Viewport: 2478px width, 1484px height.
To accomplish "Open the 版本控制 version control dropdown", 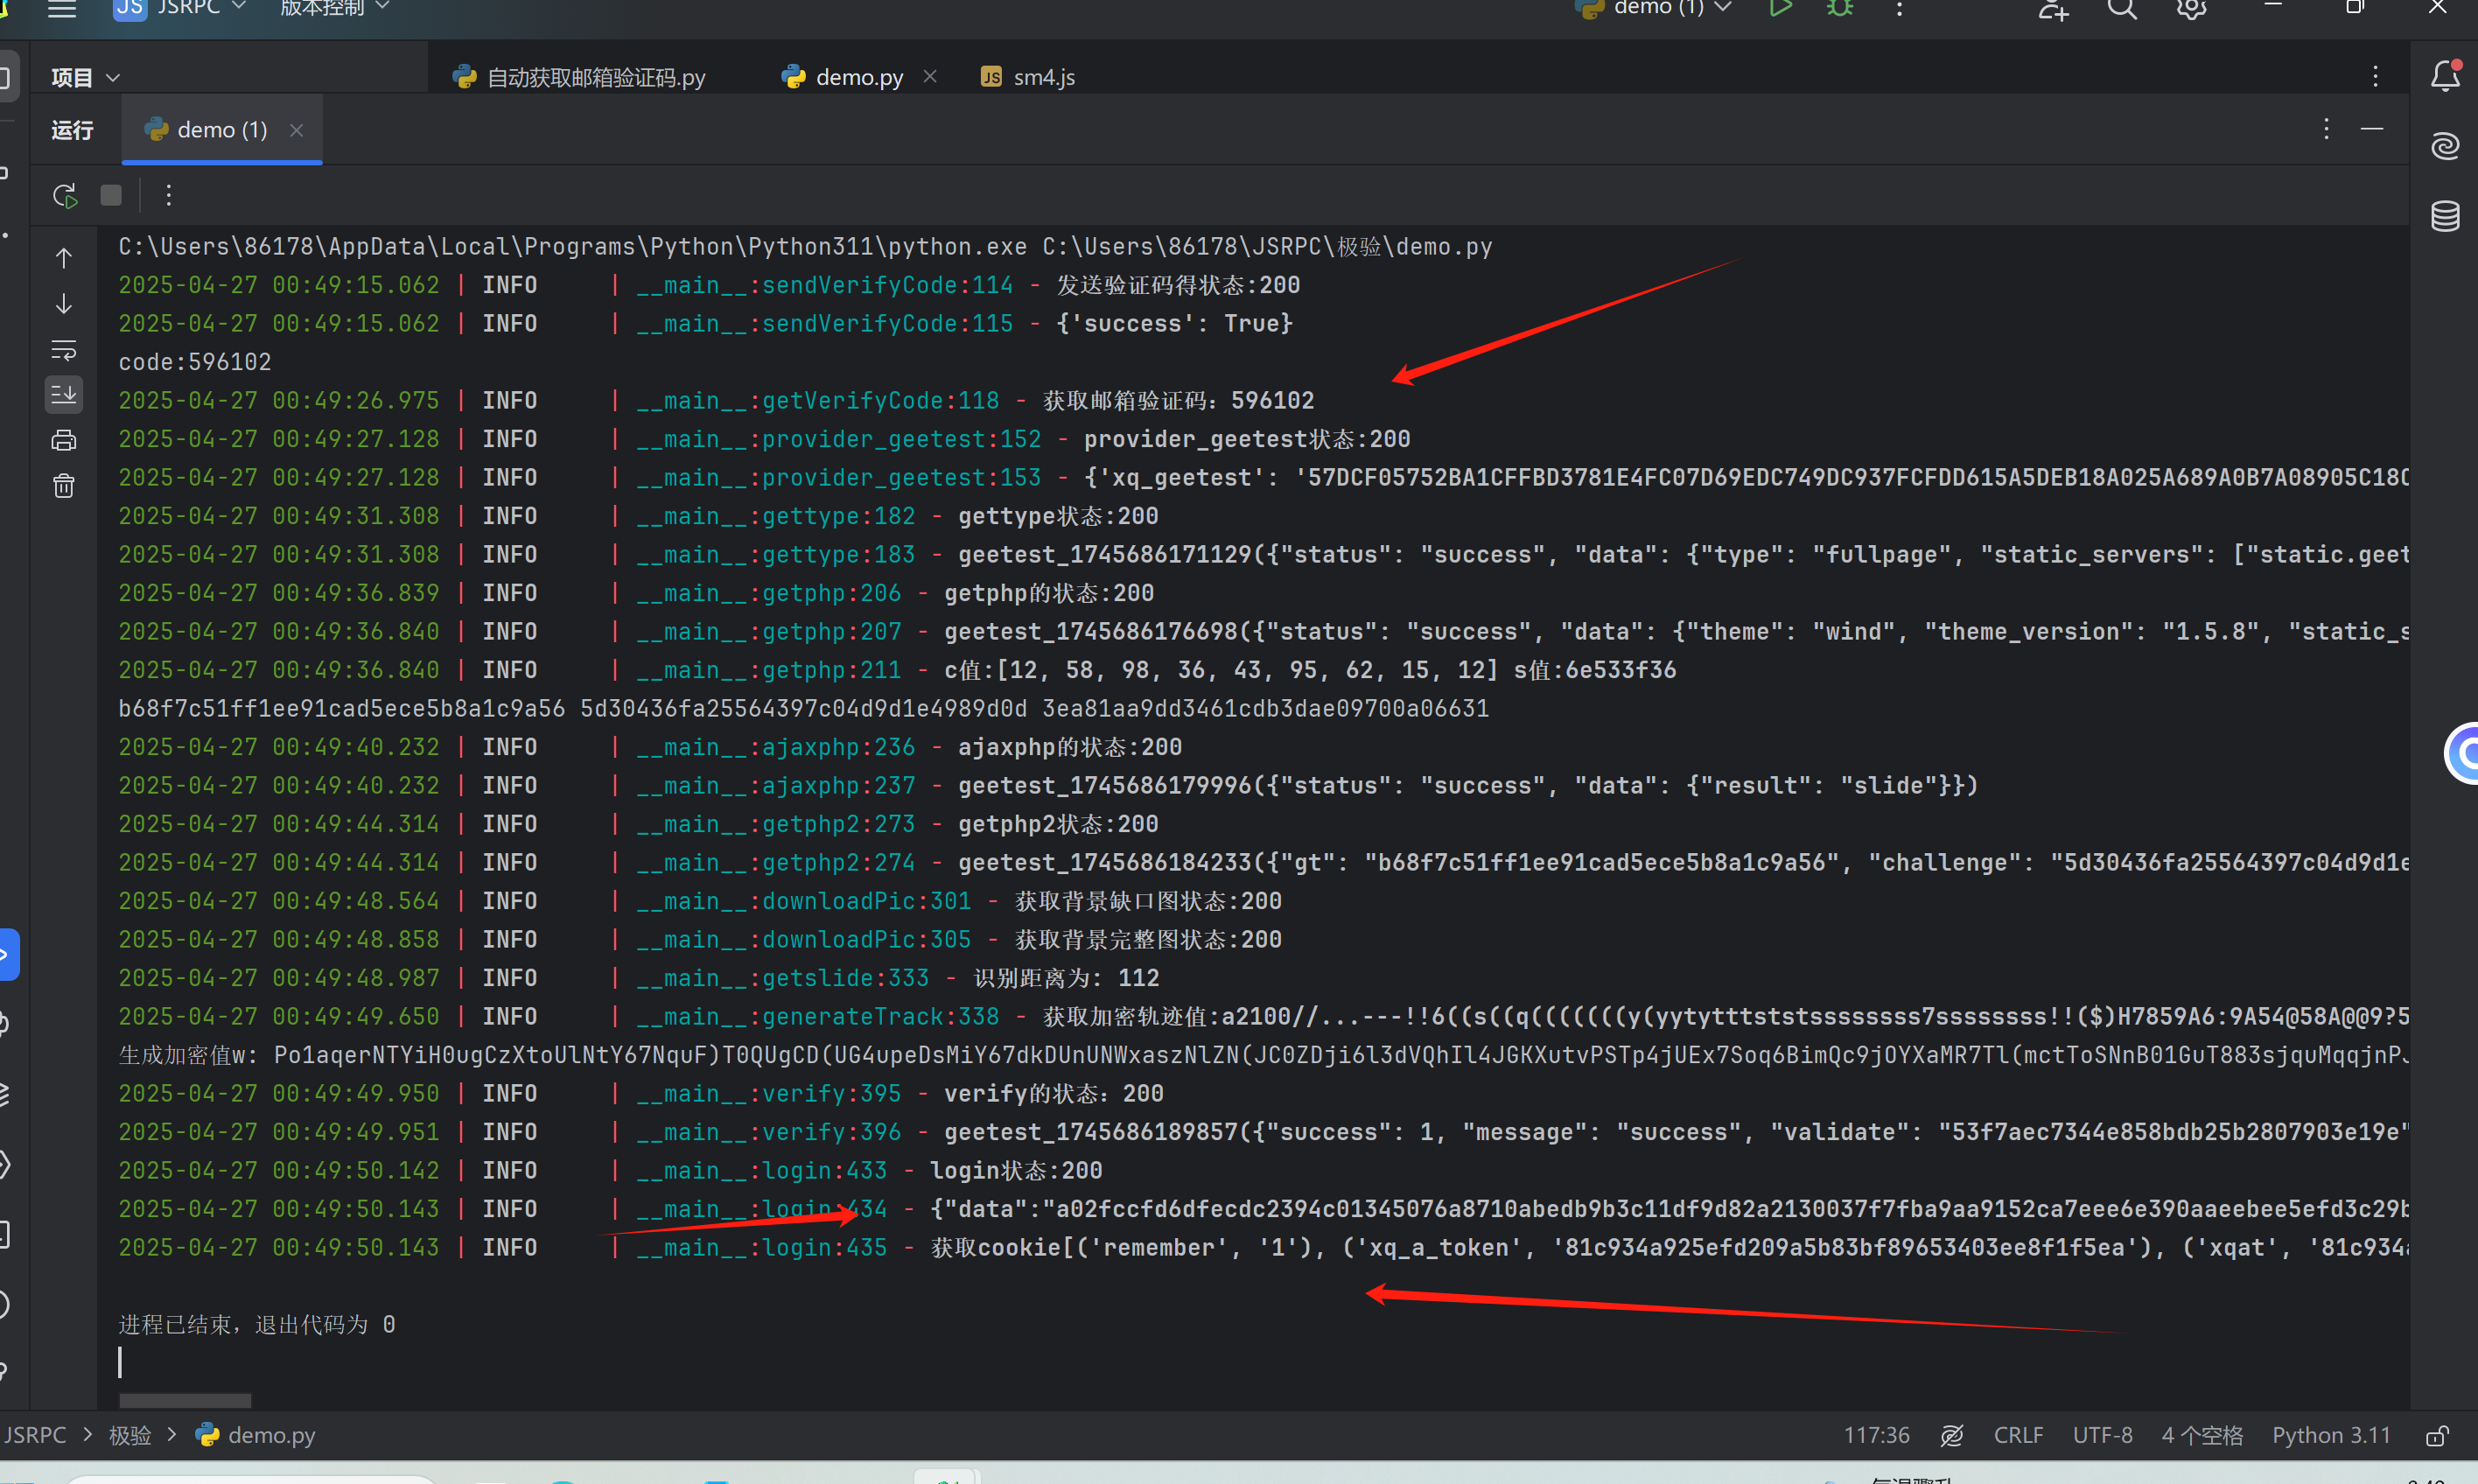I will tap(334, 8).
